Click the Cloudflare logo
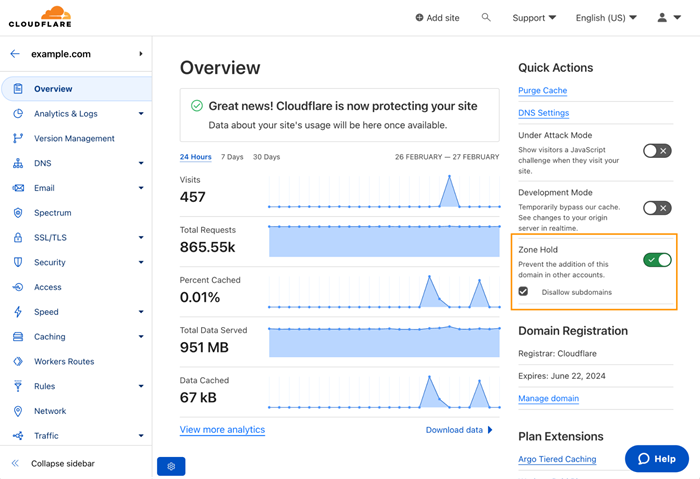Screen dimensions: 700x479 coord(40,17)
